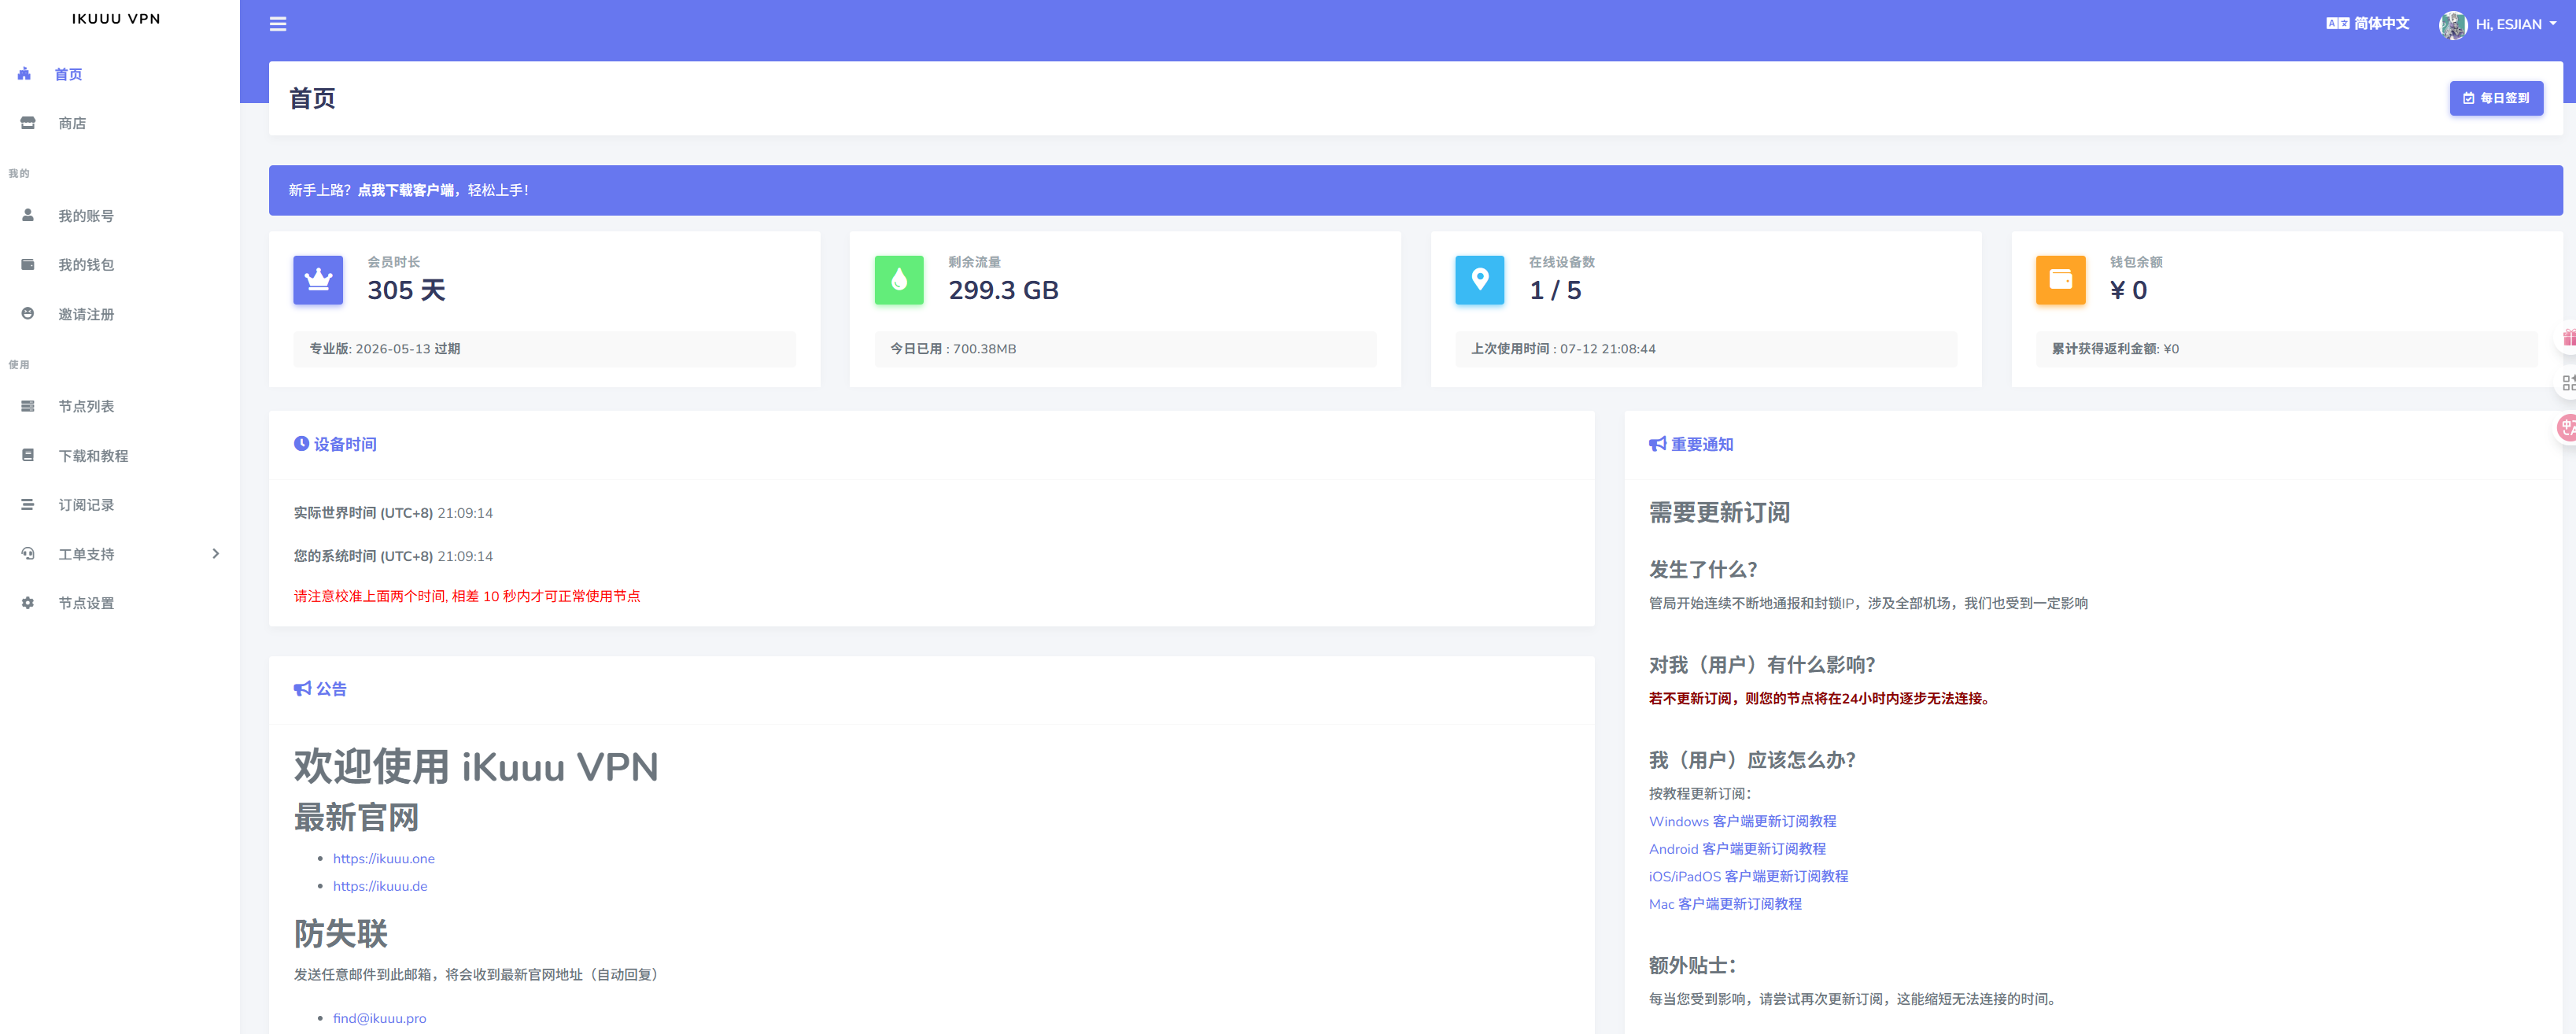Click the 欢迎使用 iKuuu VPN heading
Screen dimensions: 2576x1034
click(x=475, y=767)
